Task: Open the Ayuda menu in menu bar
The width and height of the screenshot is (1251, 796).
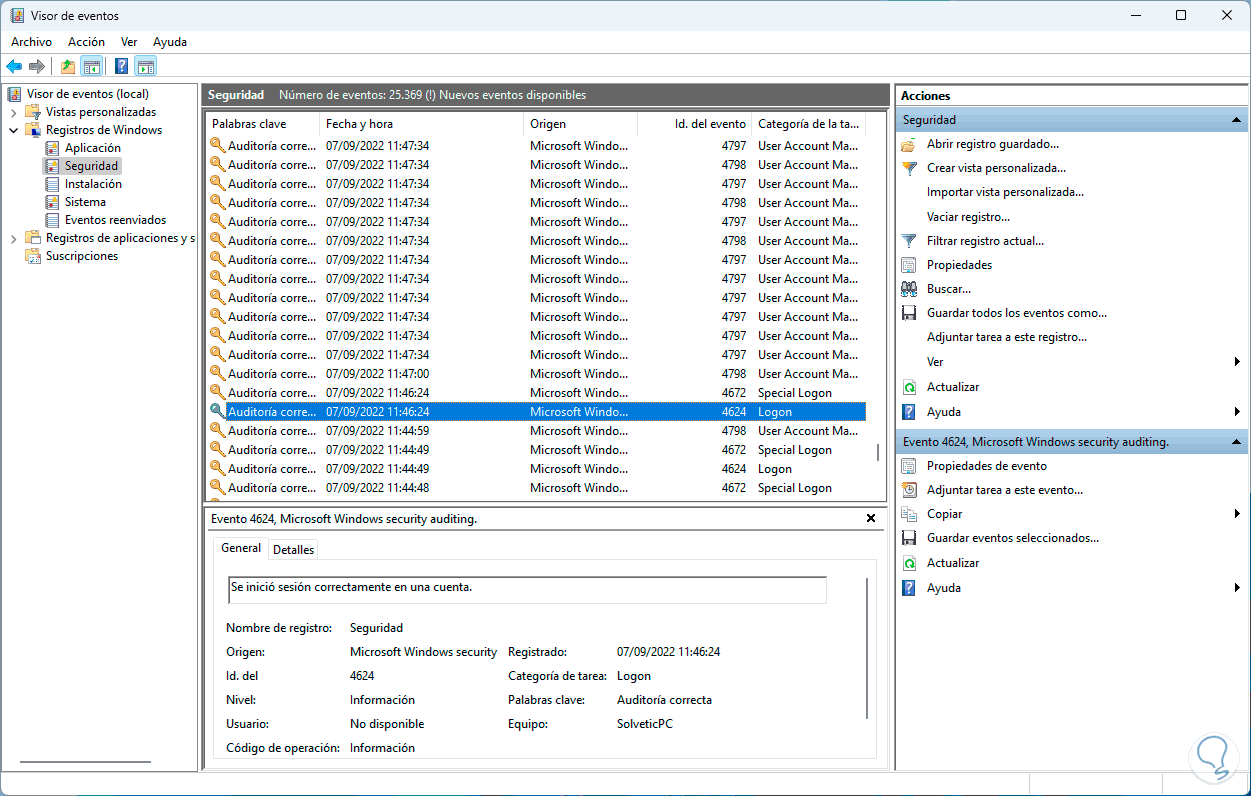Action: [170, 42]
